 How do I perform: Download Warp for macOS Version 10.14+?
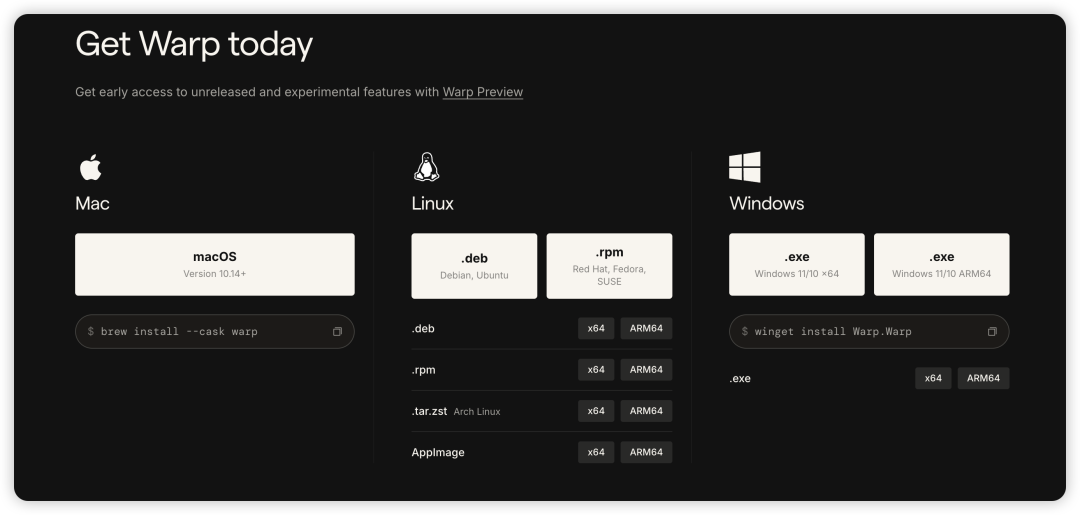(x=215, y=264)
